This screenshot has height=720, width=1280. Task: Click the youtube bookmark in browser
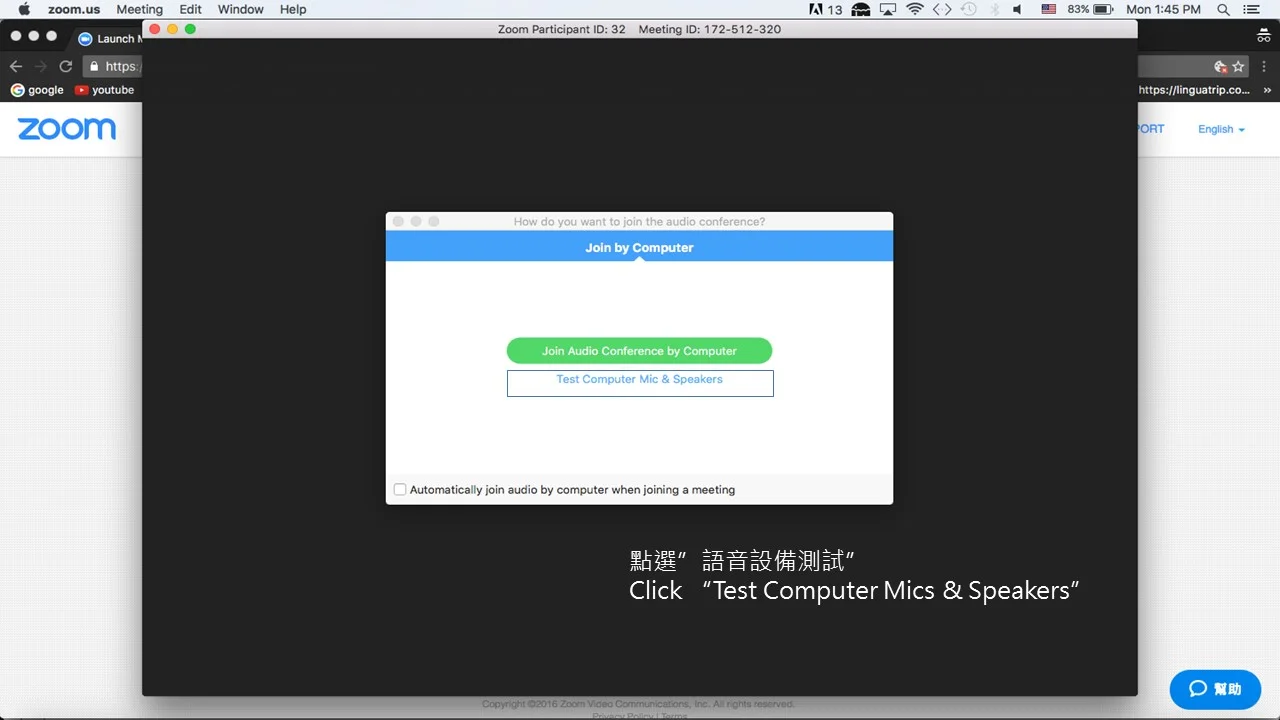point(105,90)
